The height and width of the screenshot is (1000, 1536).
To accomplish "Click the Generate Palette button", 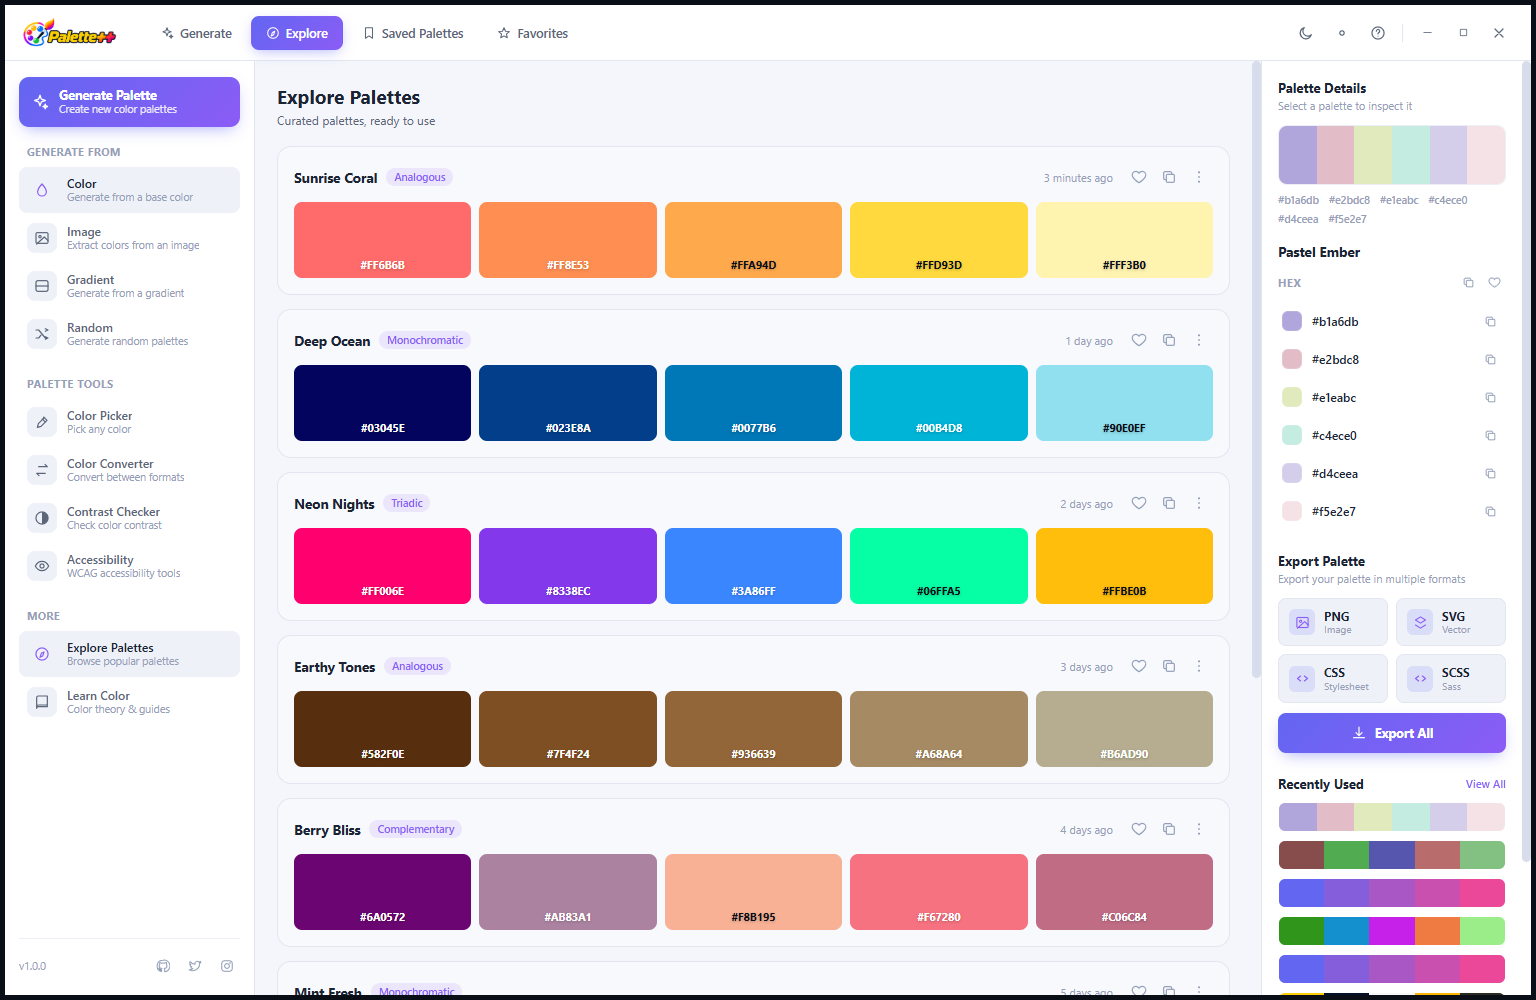I will (129, 102).
